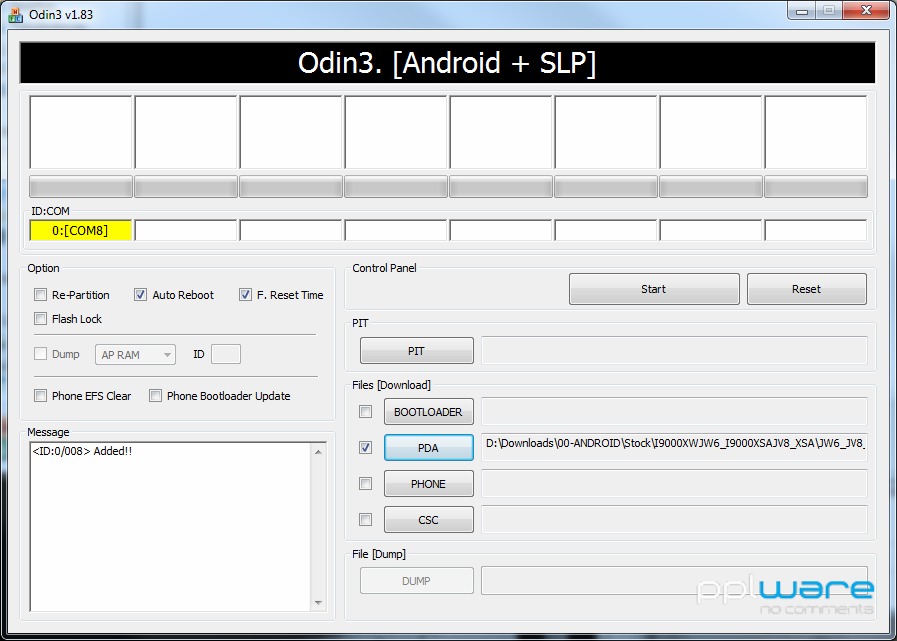This screenshot has width=897, height=641.
Task: Click the Reset button
Action: click(807, 289)
